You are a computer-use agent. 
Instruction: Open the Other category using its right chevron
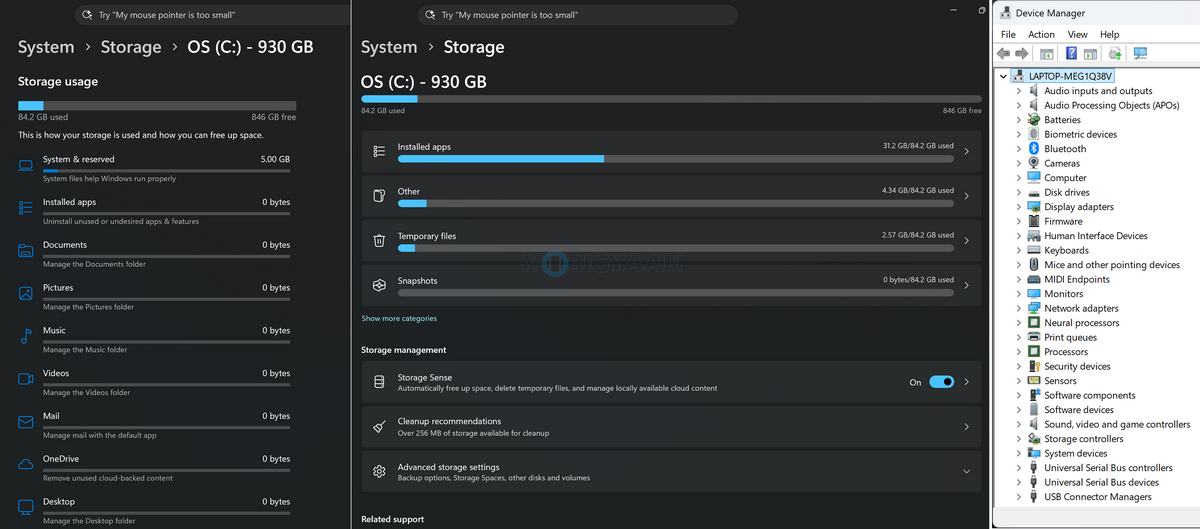click(x=966, y=197)
